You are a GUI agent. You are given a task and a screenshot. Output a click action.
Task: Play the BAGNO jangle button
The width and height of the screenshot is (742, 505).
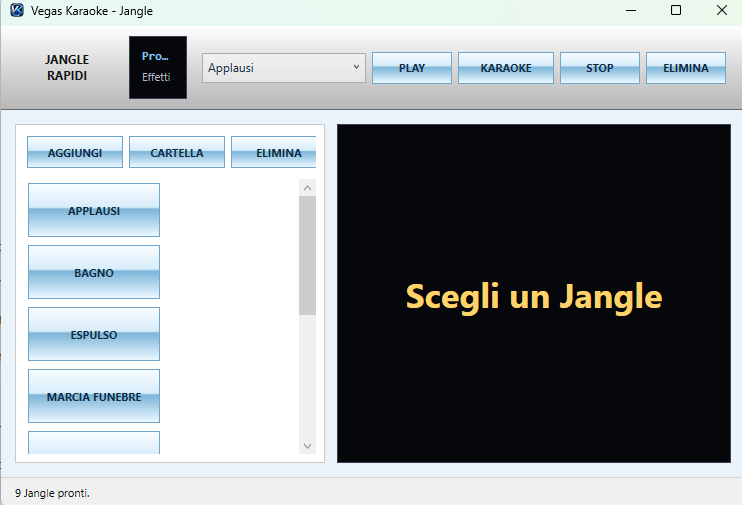click(x=94, y=272)
